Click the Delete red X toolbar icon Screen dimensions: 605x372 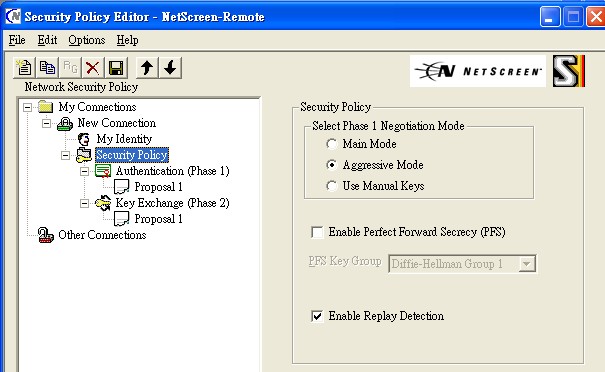click(93, 68)
